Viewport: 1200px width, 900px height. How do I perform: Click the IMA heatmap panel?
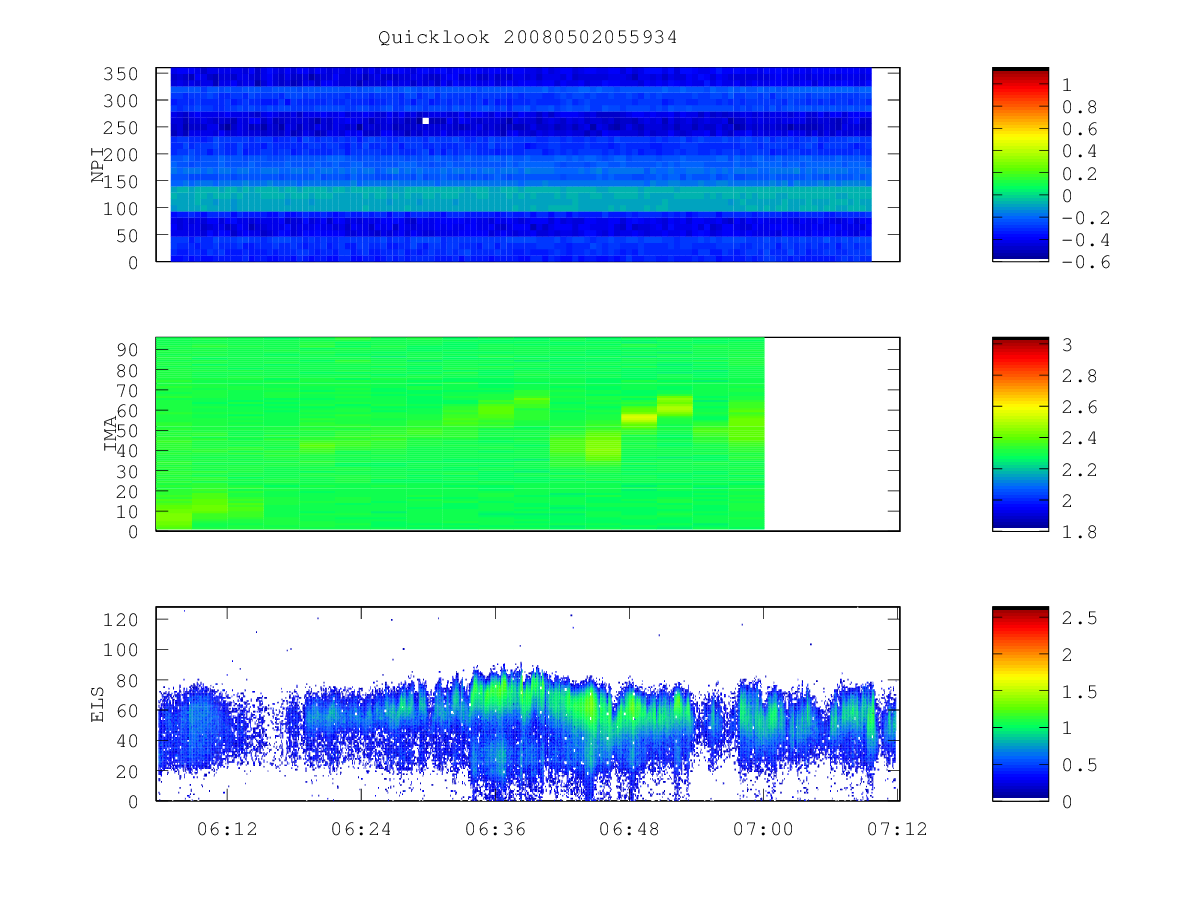[528, 434]
